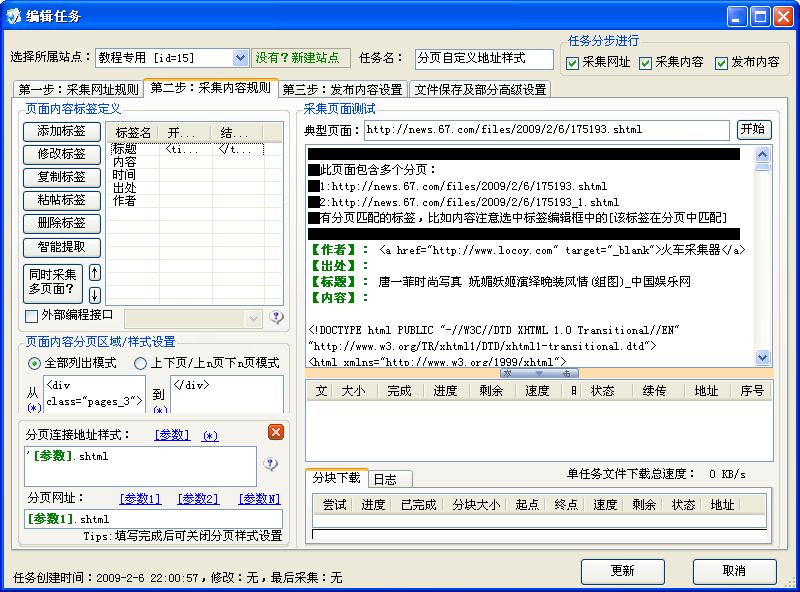
Task: Click the 从 start-region text box
Action: [x=94, y=395]
